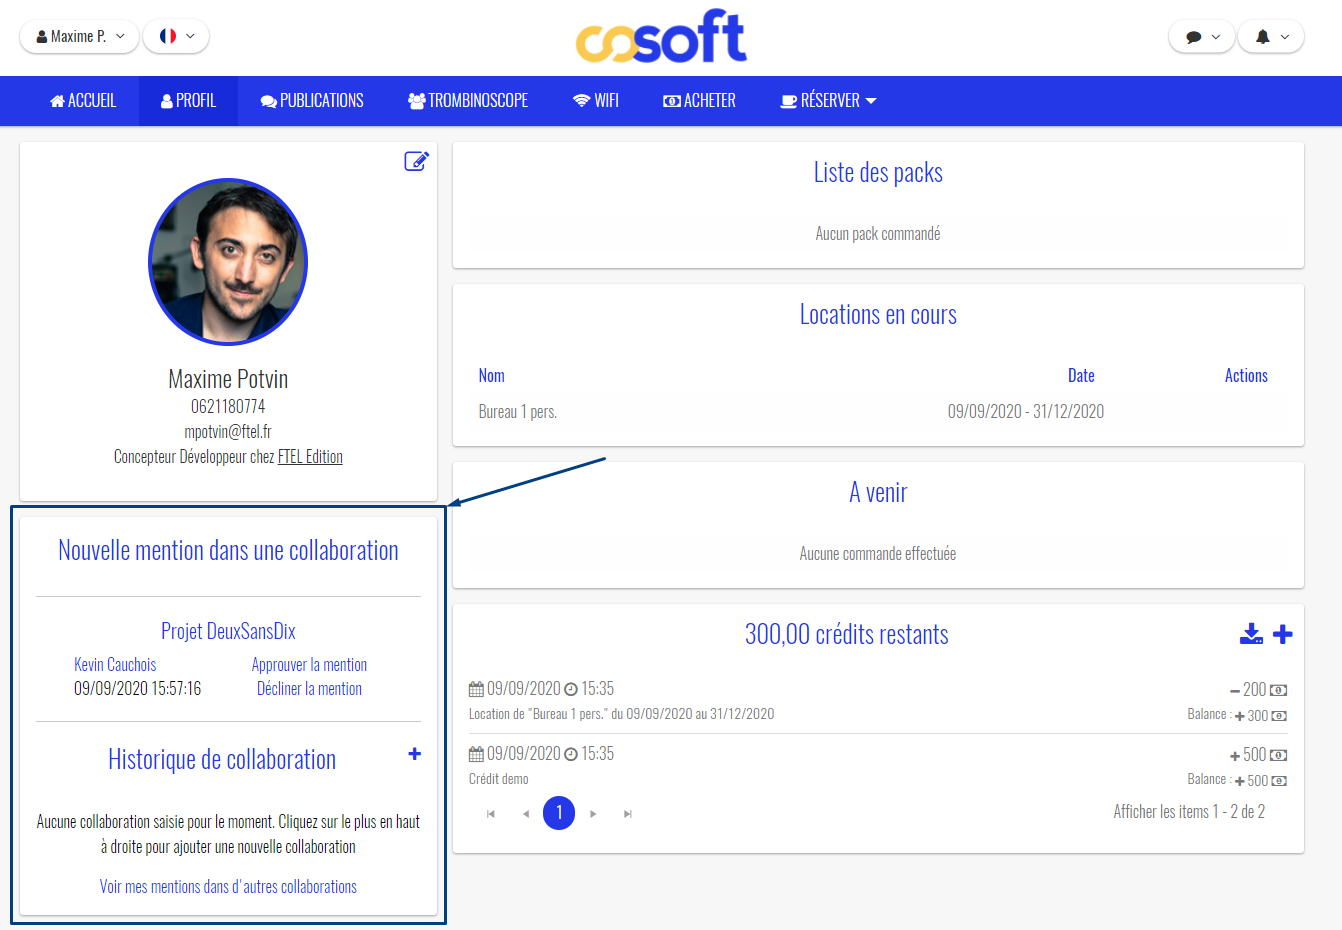
Task: Go to the next credits page
Action: click(593, 814)
